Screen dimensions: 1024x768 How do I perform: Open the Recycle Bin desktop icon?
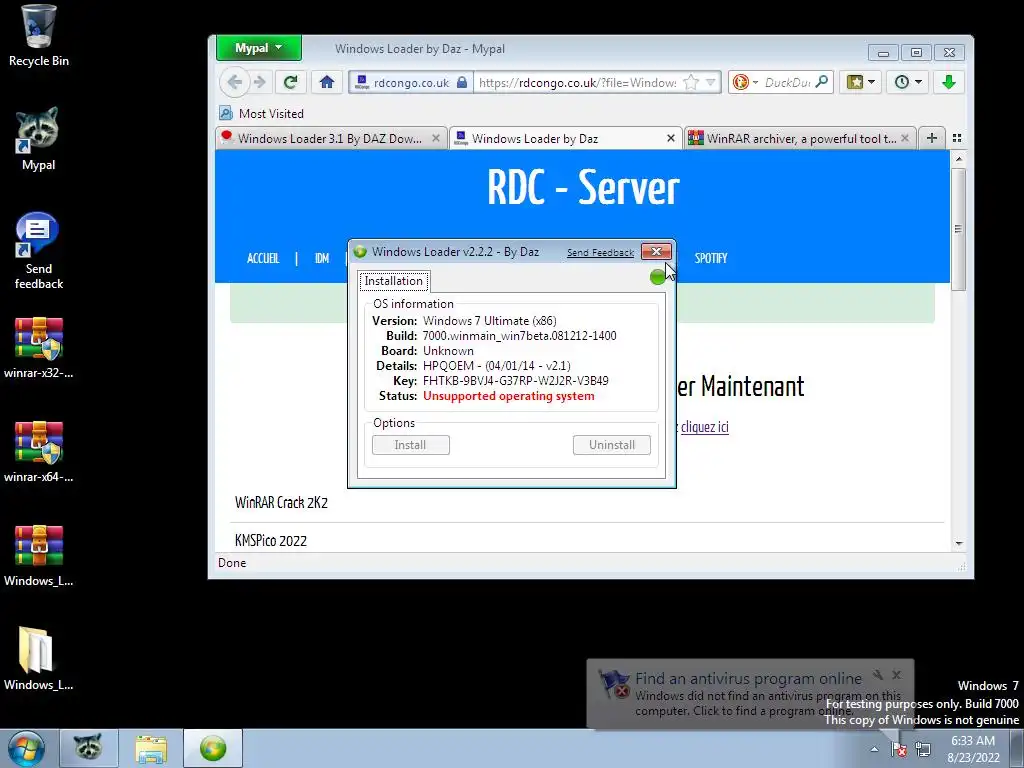[x=39, y=36]
